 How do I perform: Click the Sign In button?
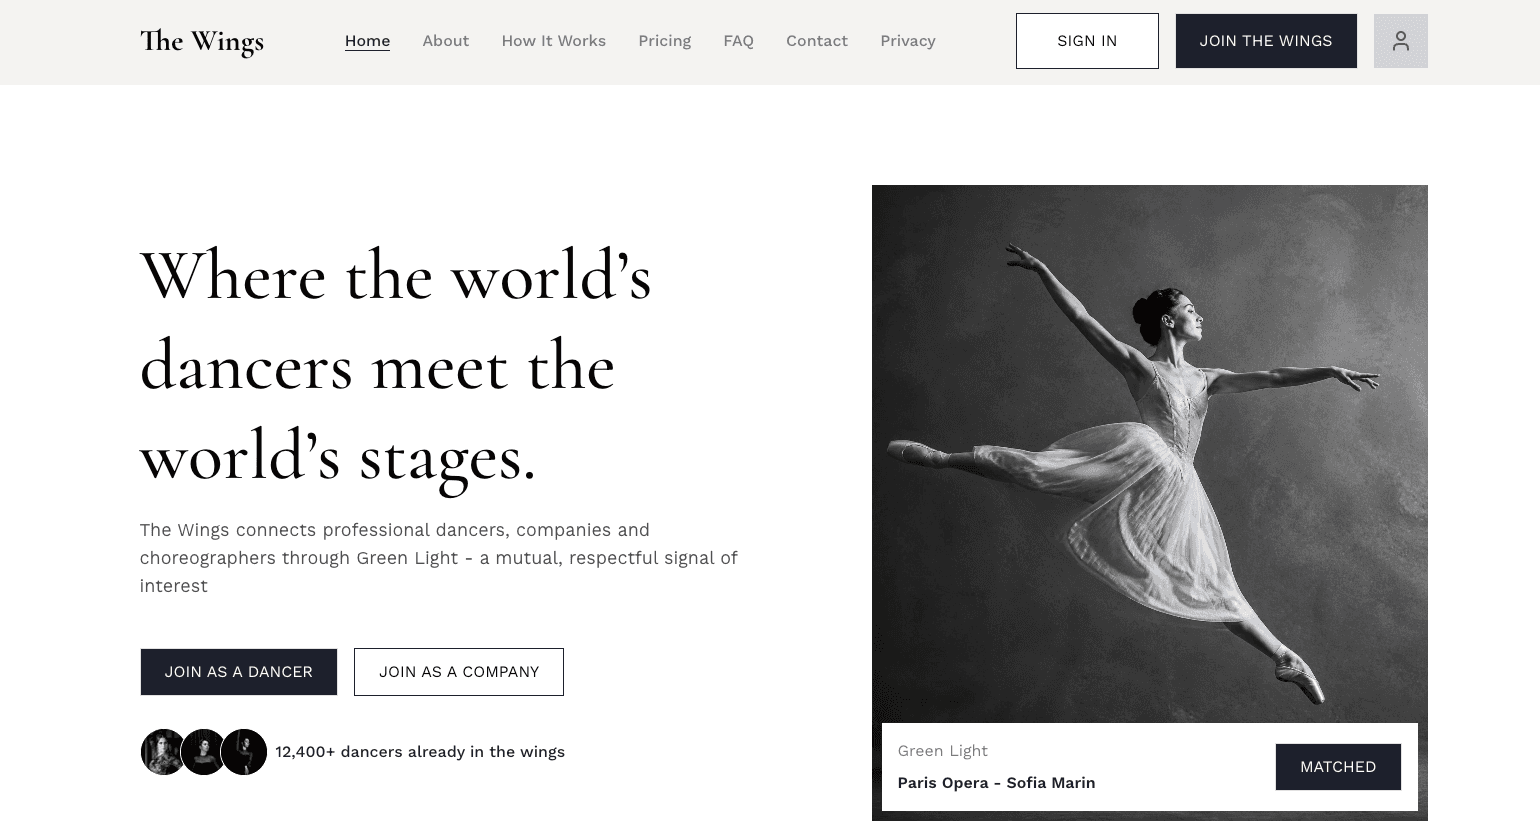click(1087, 41)
